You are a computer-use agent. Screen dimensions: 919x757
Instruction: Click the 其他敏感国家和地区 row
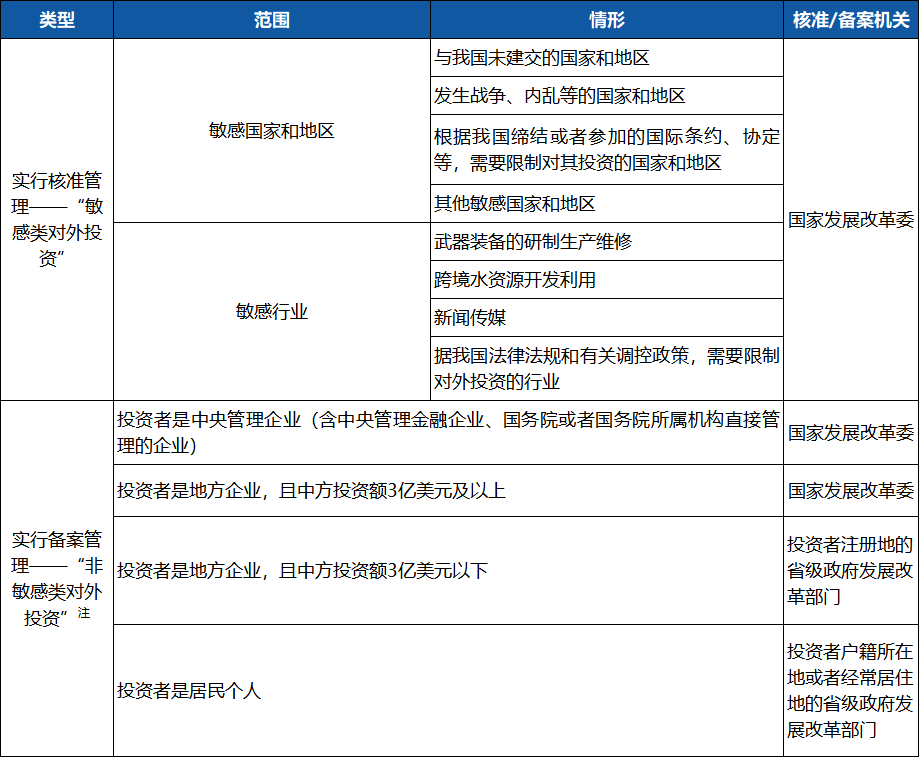click(x=607, y=204)
